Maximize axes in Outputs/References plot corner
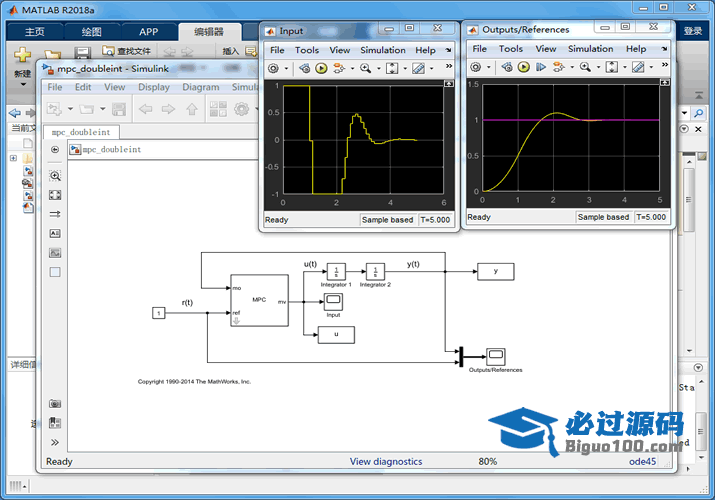Viewport: 715px width, 500px height. pos(665,82)
